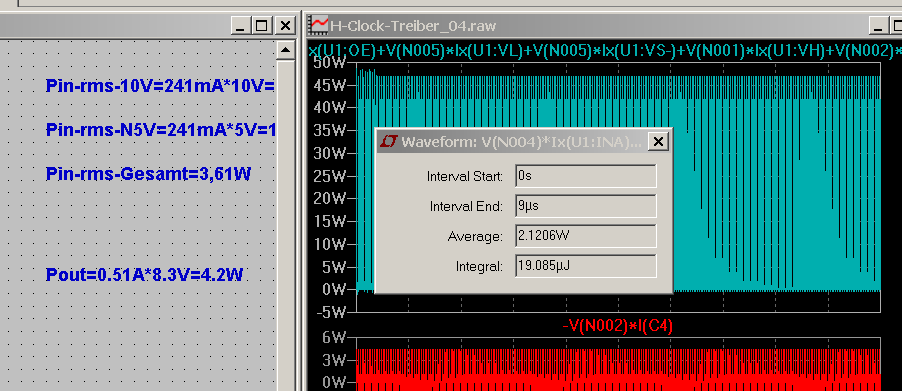Select the Pin-rms-Gesamt=3,61W annotation
Viewport: 902px width, 391px height.
(x=148, y=174)
